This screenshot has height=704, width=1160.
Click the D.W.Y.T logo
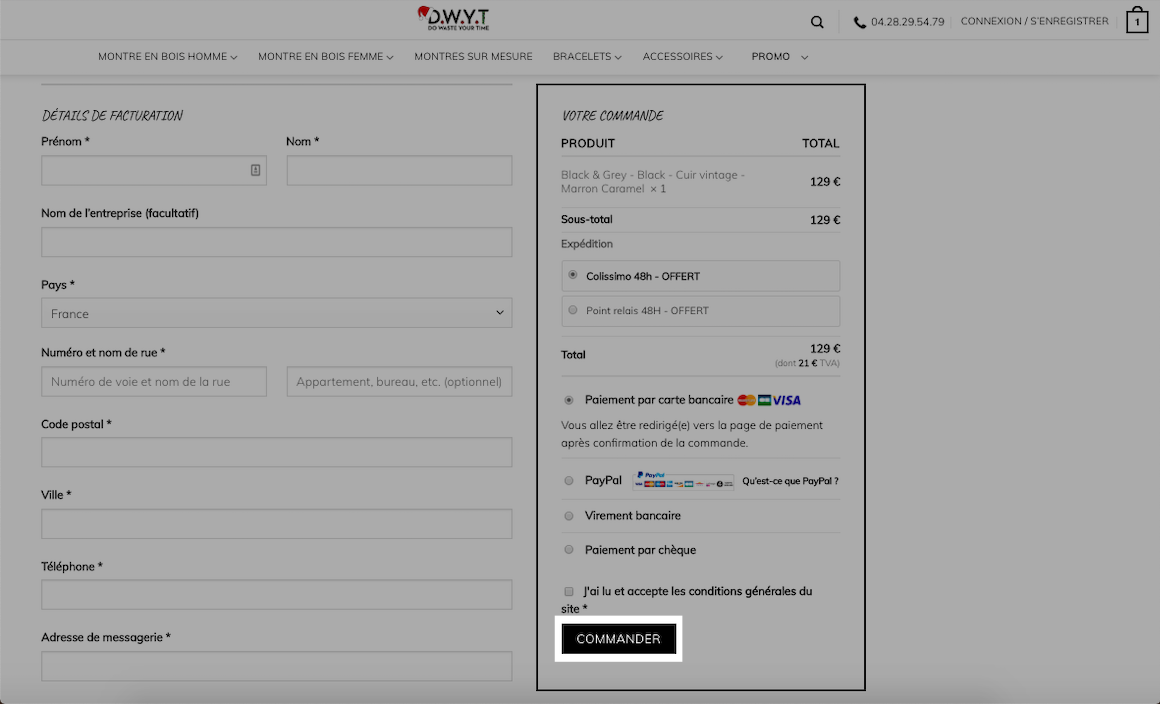(453, 18)
